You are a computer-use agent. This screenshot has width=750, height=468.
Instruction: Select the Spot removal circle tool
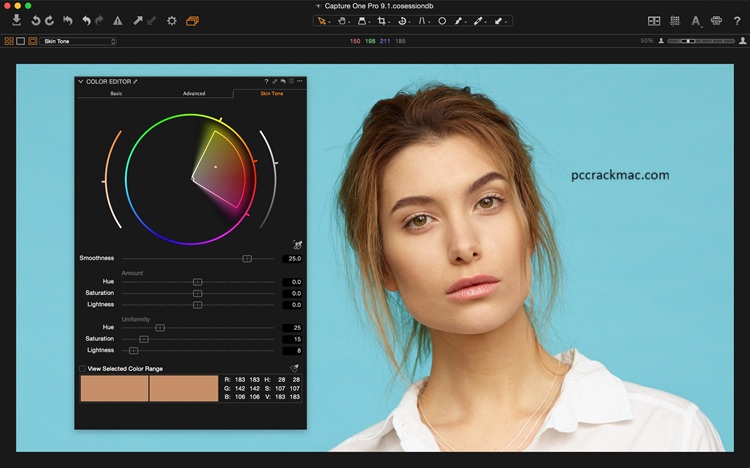(x=442, y=21)
